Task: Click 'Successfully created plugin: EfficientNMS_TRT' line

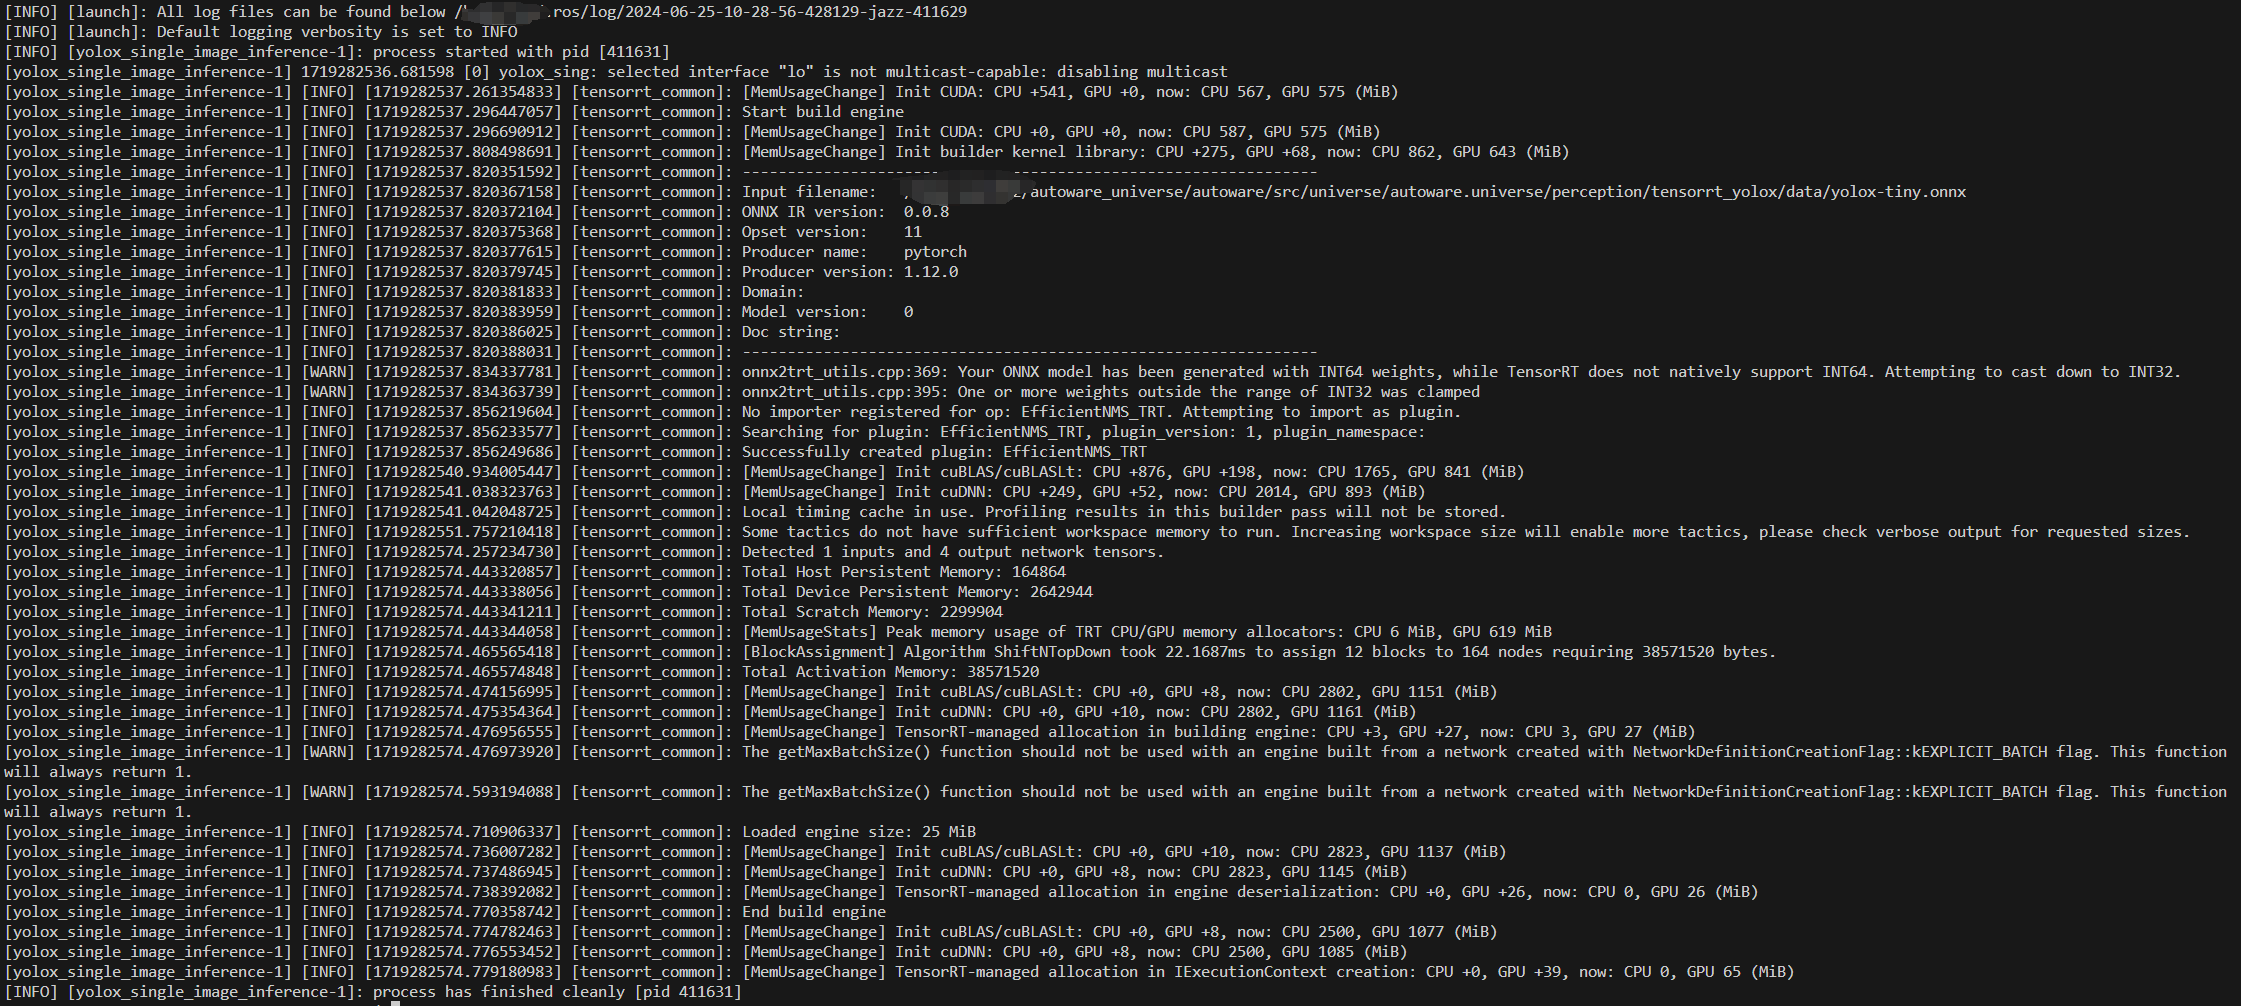Action: 576,452
